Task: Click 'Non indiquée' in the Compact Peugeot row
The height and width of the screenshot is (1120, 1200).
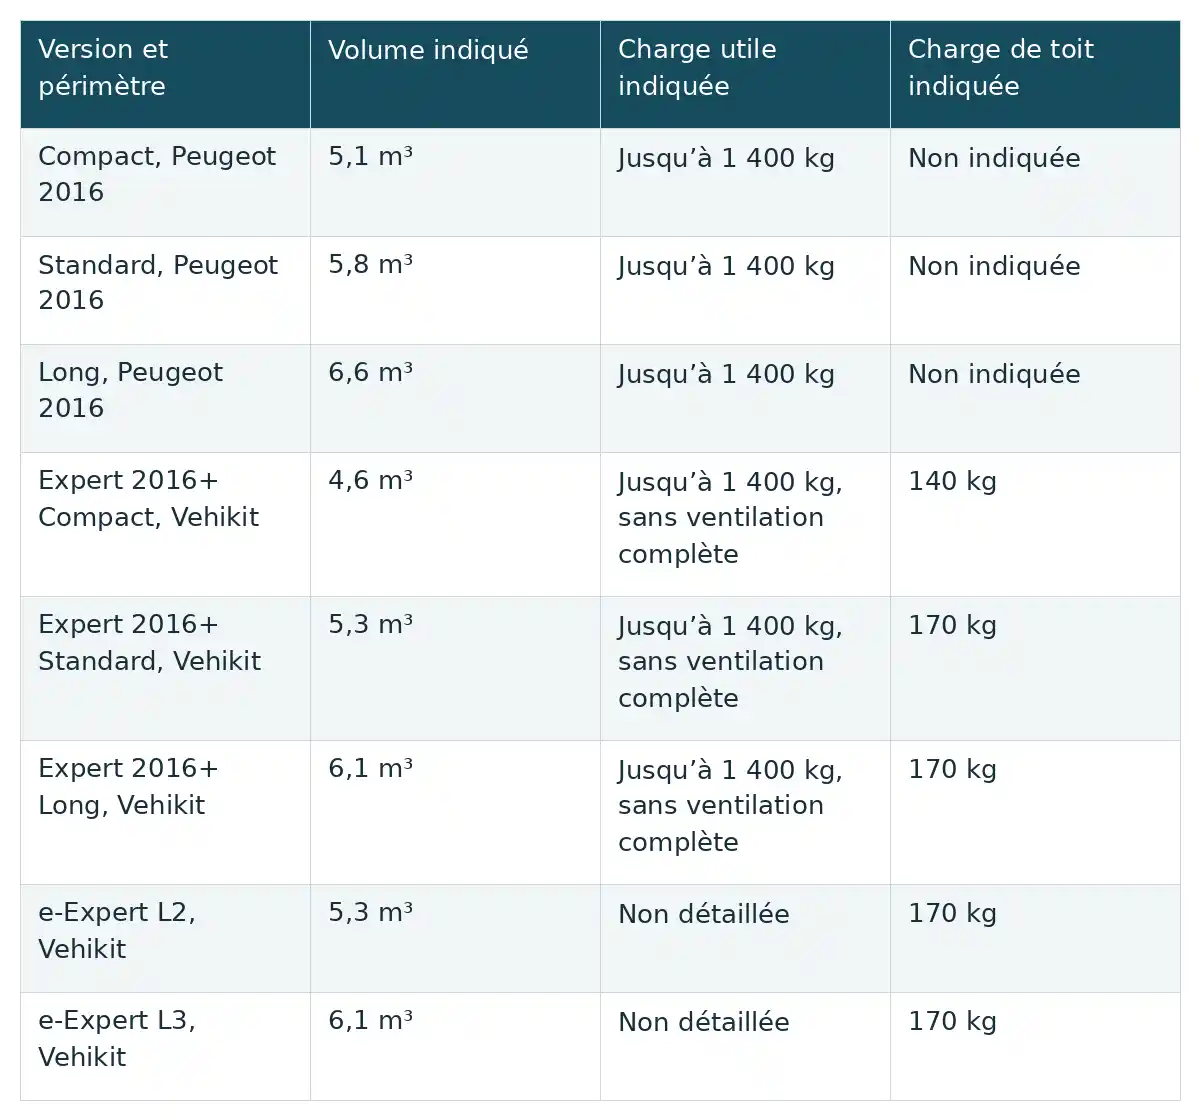Action: [994, 158]
